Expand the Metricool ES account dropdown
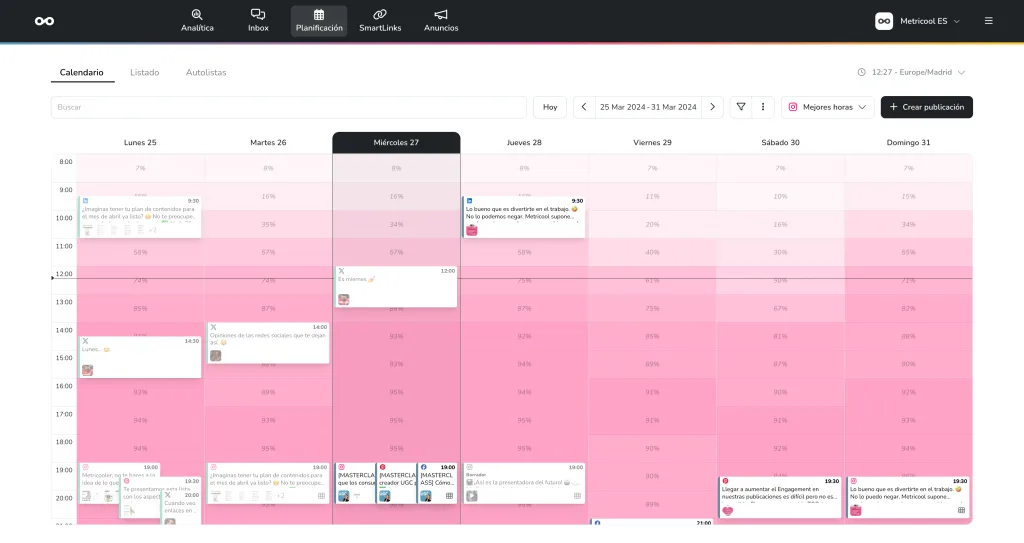Screen dimensions: 1024x543 point(917,21)
